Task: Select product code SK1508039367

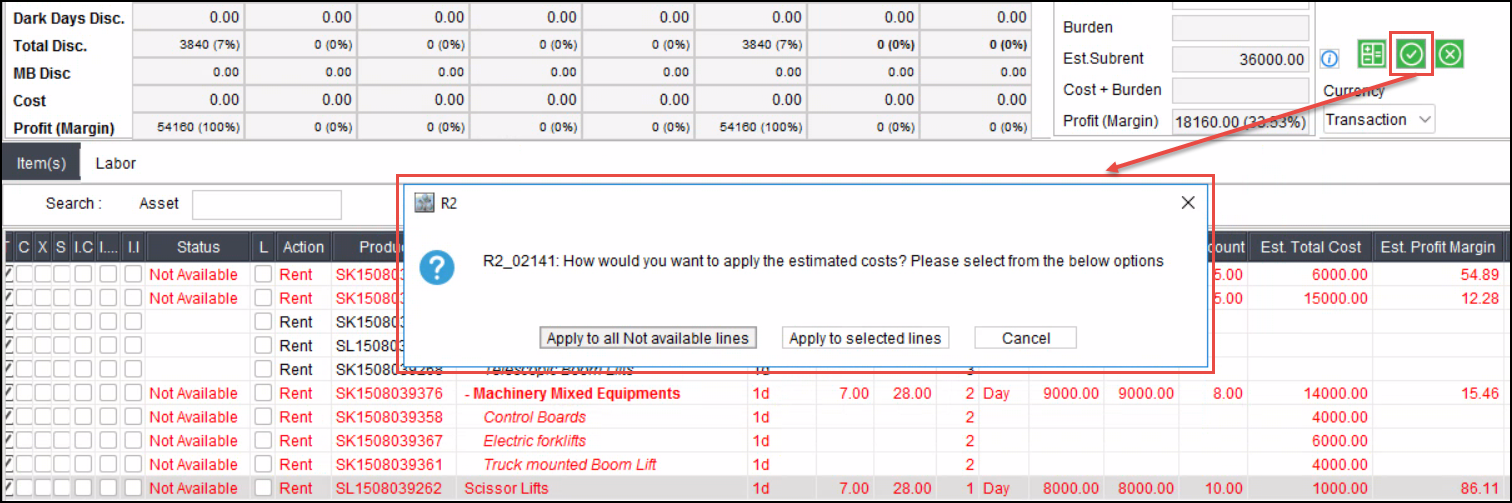Action: [389, 441]
